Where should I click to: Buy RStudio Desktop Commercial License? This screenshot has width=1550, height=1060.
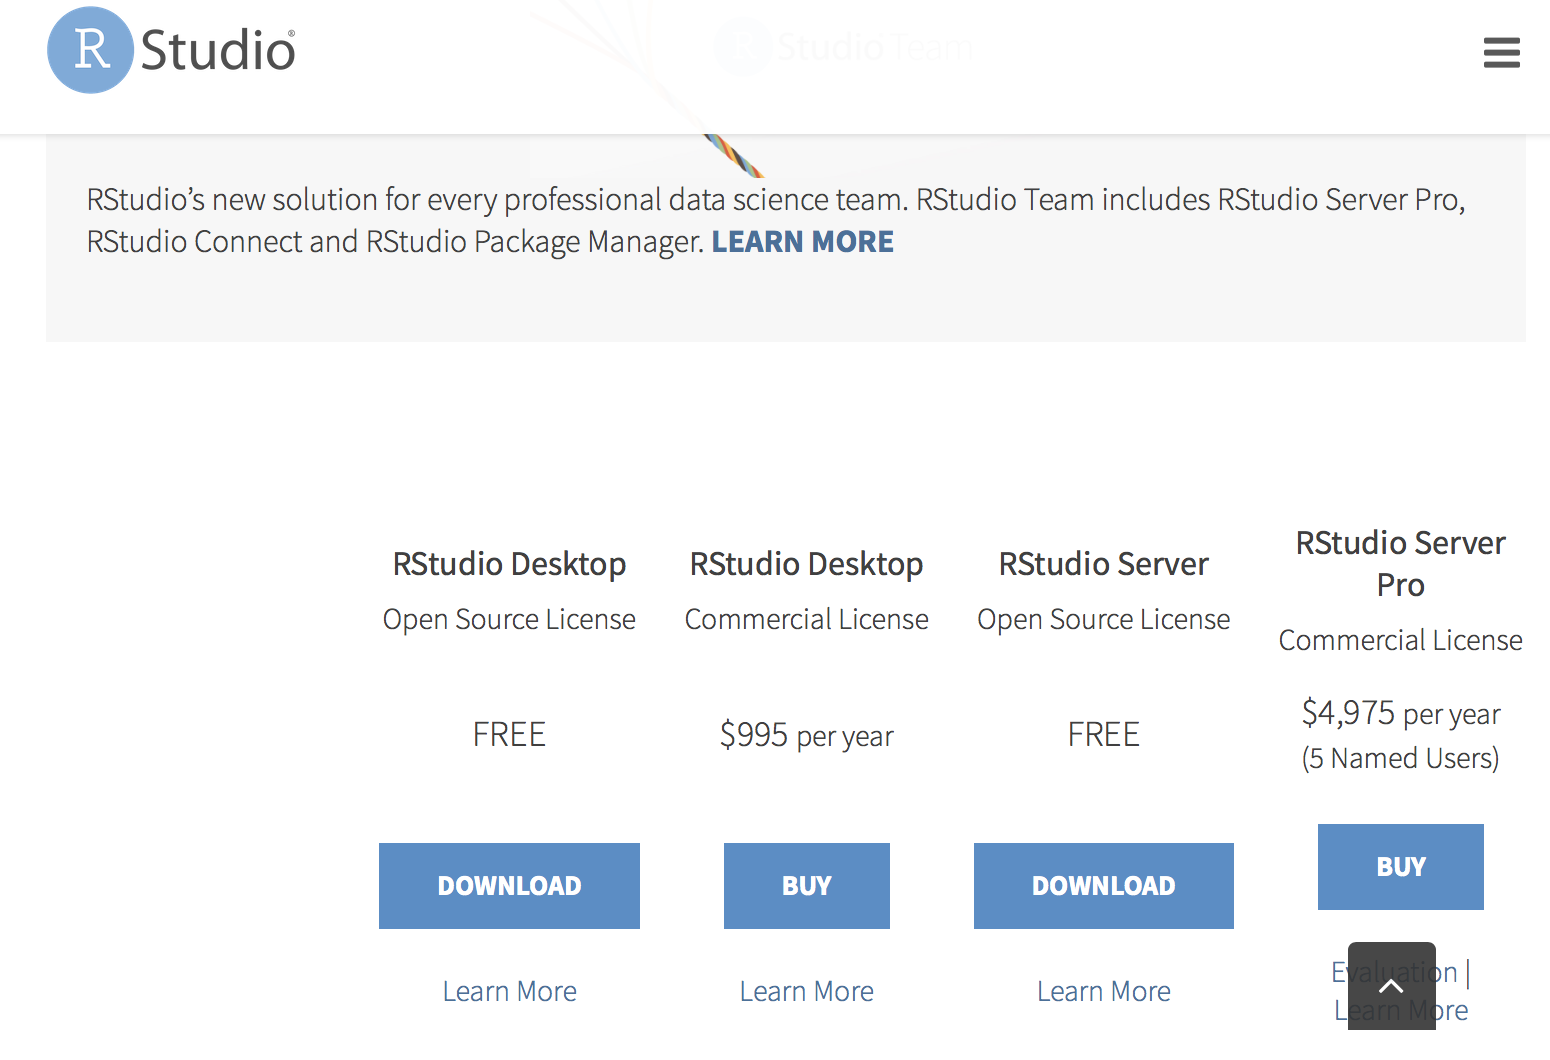click(x=806, y=886)
